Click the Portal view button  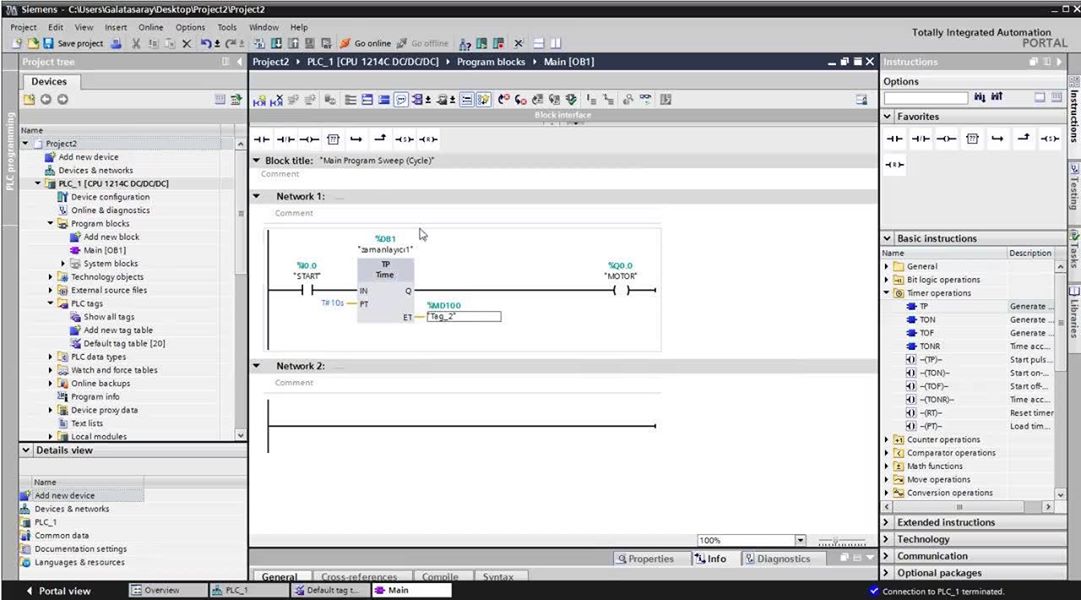(x=58, y=591)
